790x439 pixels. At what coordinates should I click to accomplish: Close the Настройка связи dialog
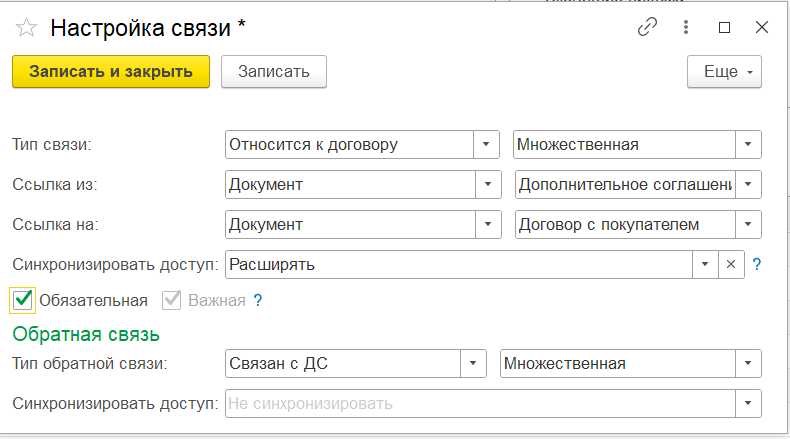761,28
